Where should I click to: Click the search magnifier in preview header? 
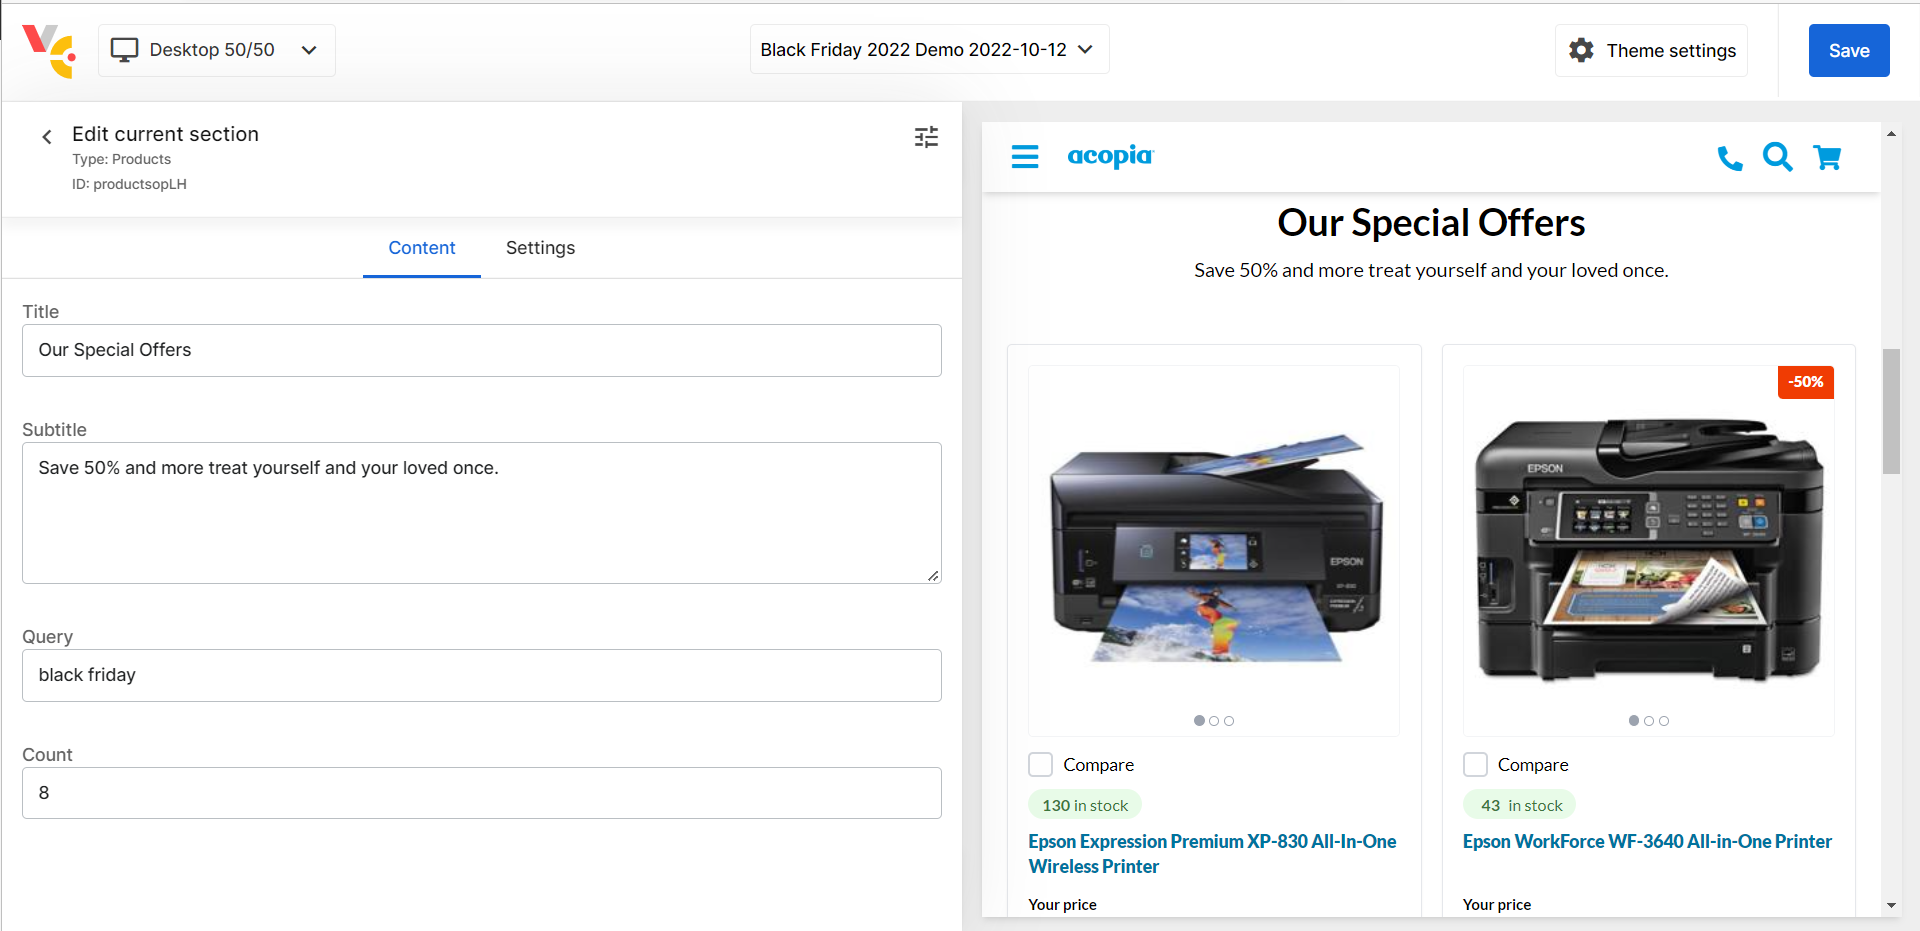click(x=1777, y=157)
